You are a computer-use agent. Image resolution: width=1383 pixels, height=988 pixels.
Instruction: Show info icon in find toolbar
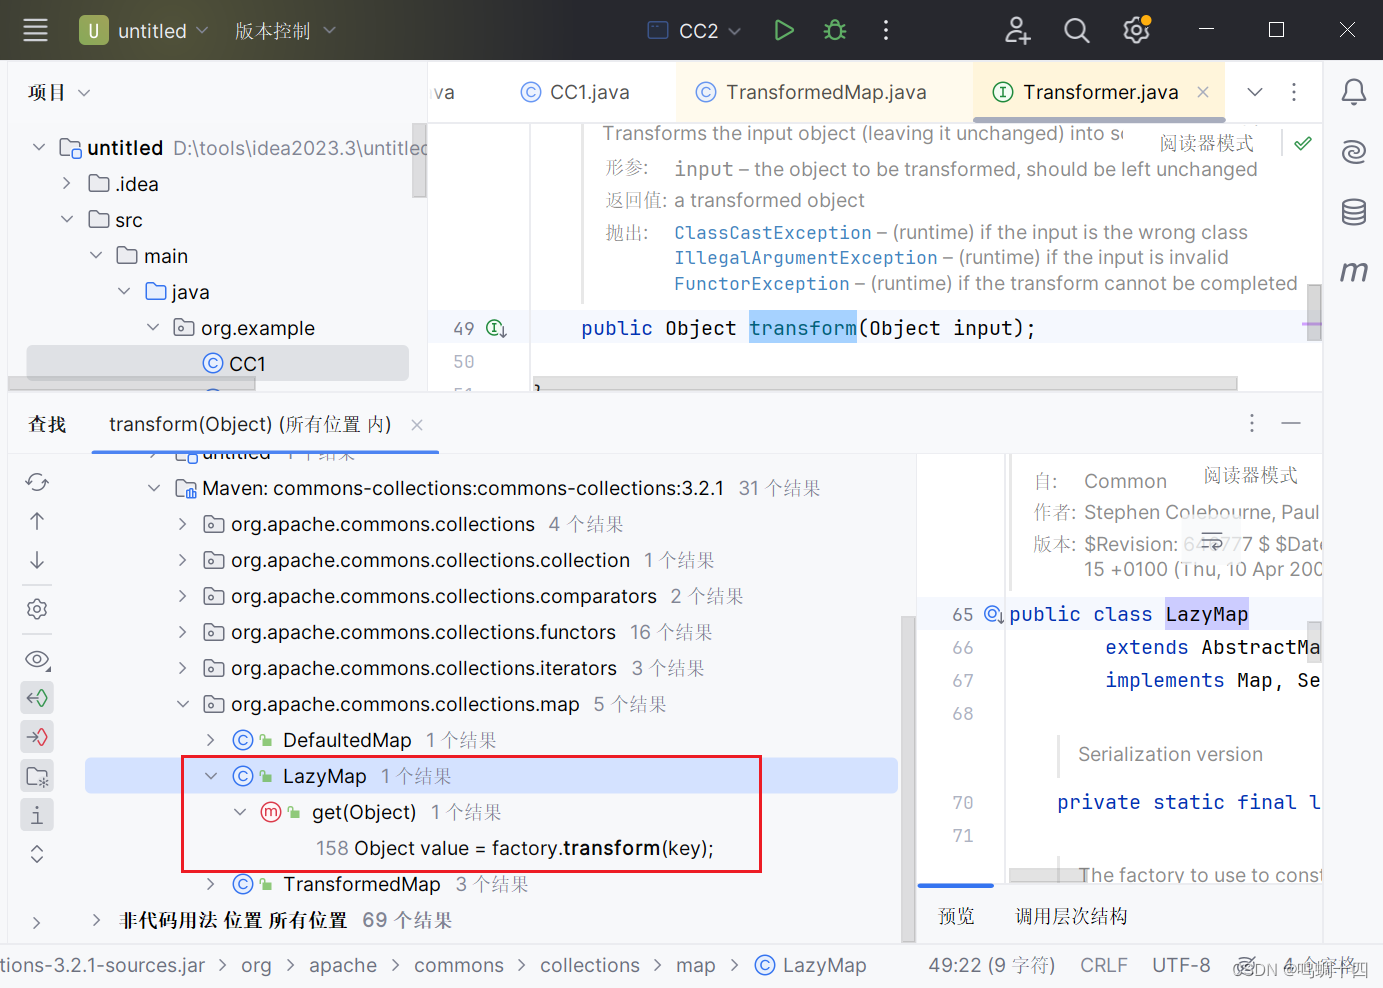pyautogui.click(x=37, y=815)
